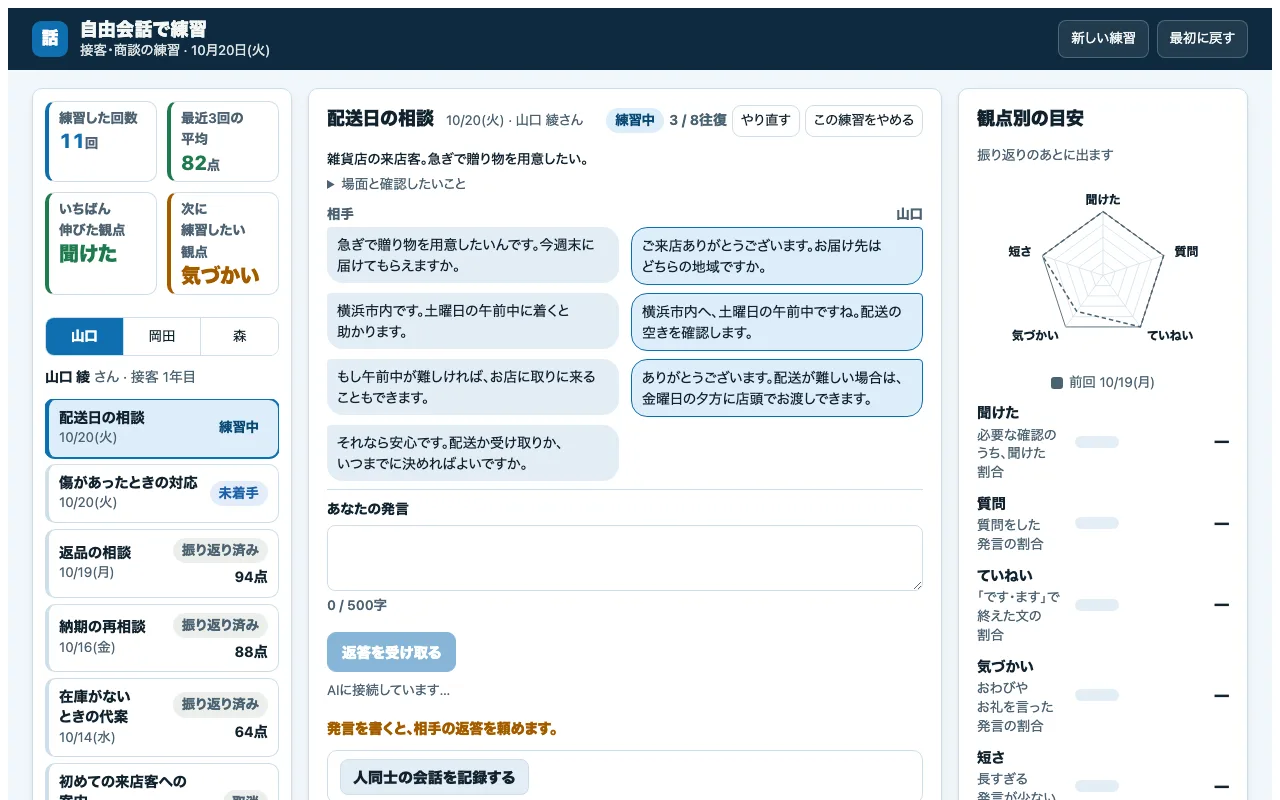
Task: Click the message bubble ご来店ありがとうございます
Action: [x=777, y=256]
